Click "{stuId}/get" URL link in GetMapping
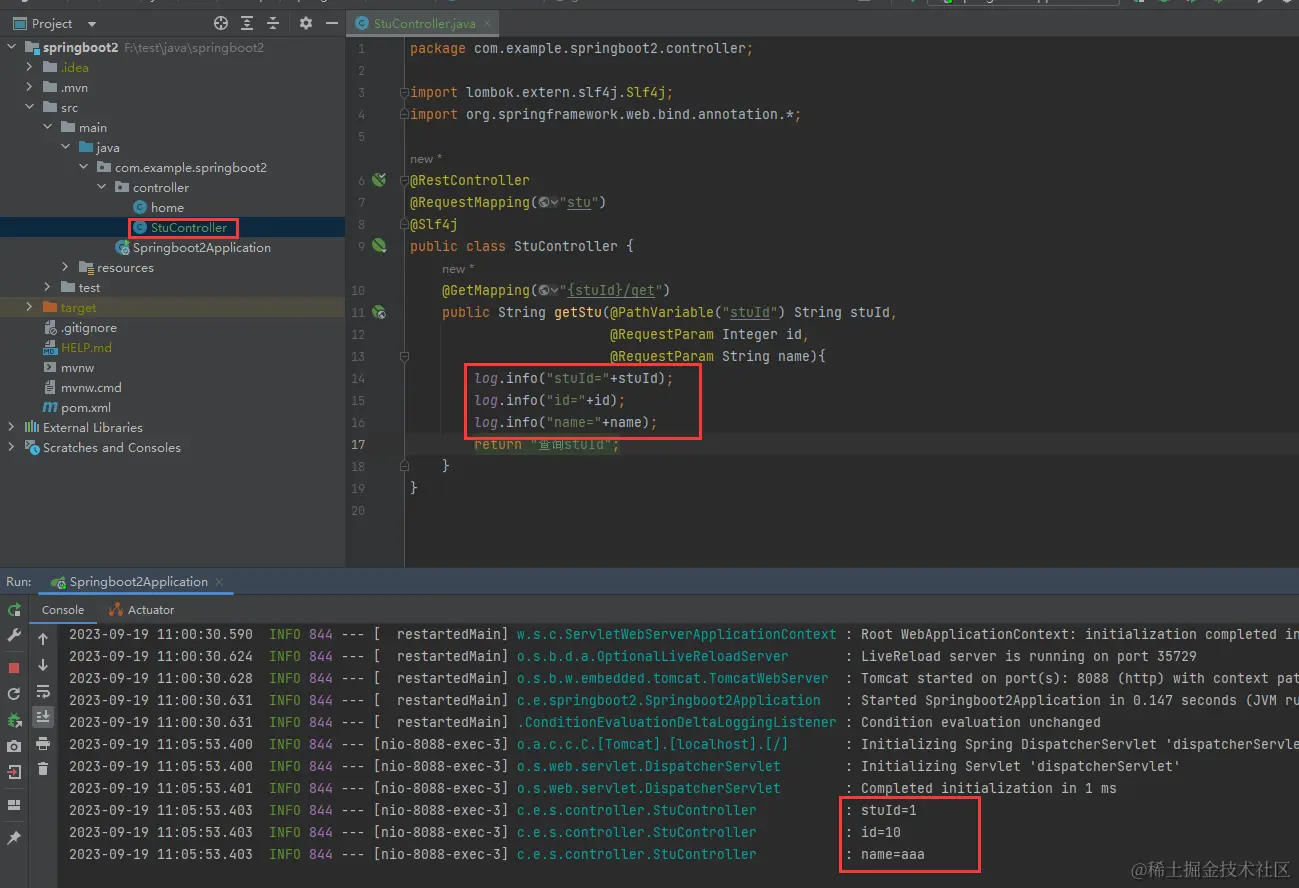The width and height of the screenshot is (1299, 888). (x=611, y=290)
